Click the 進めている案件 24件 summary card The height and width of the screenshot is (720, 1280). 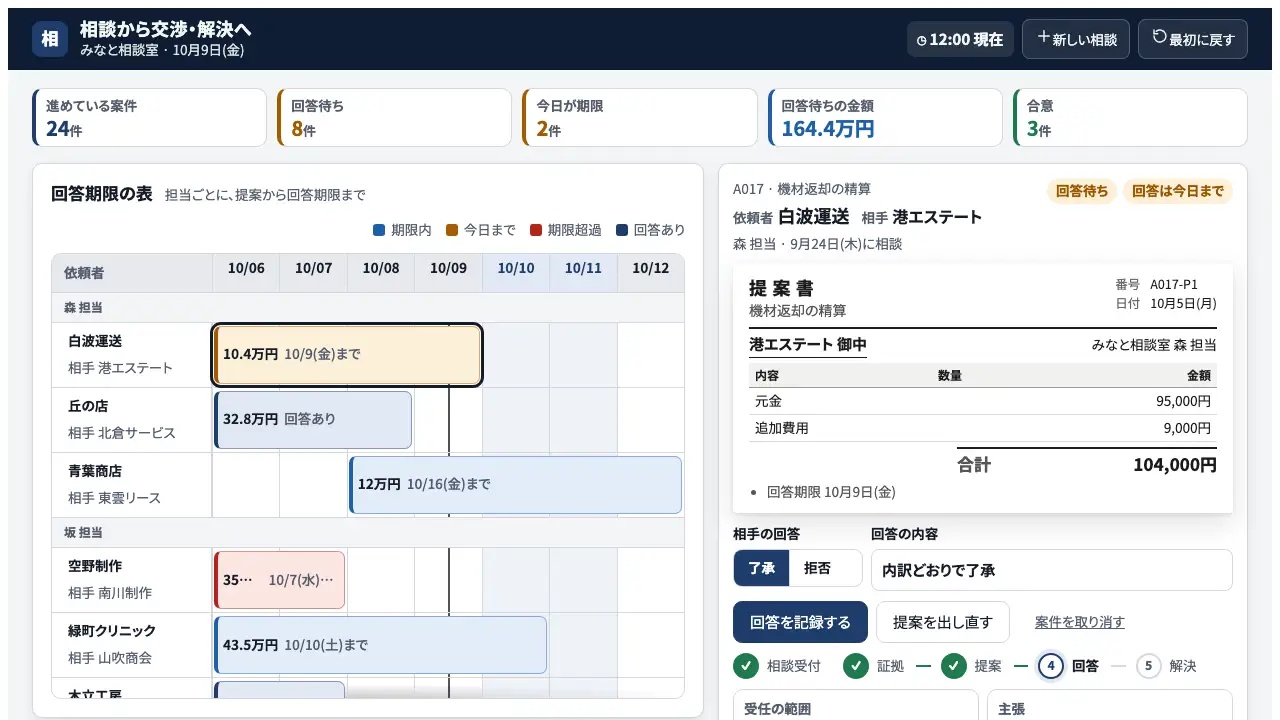coord(149,118)
